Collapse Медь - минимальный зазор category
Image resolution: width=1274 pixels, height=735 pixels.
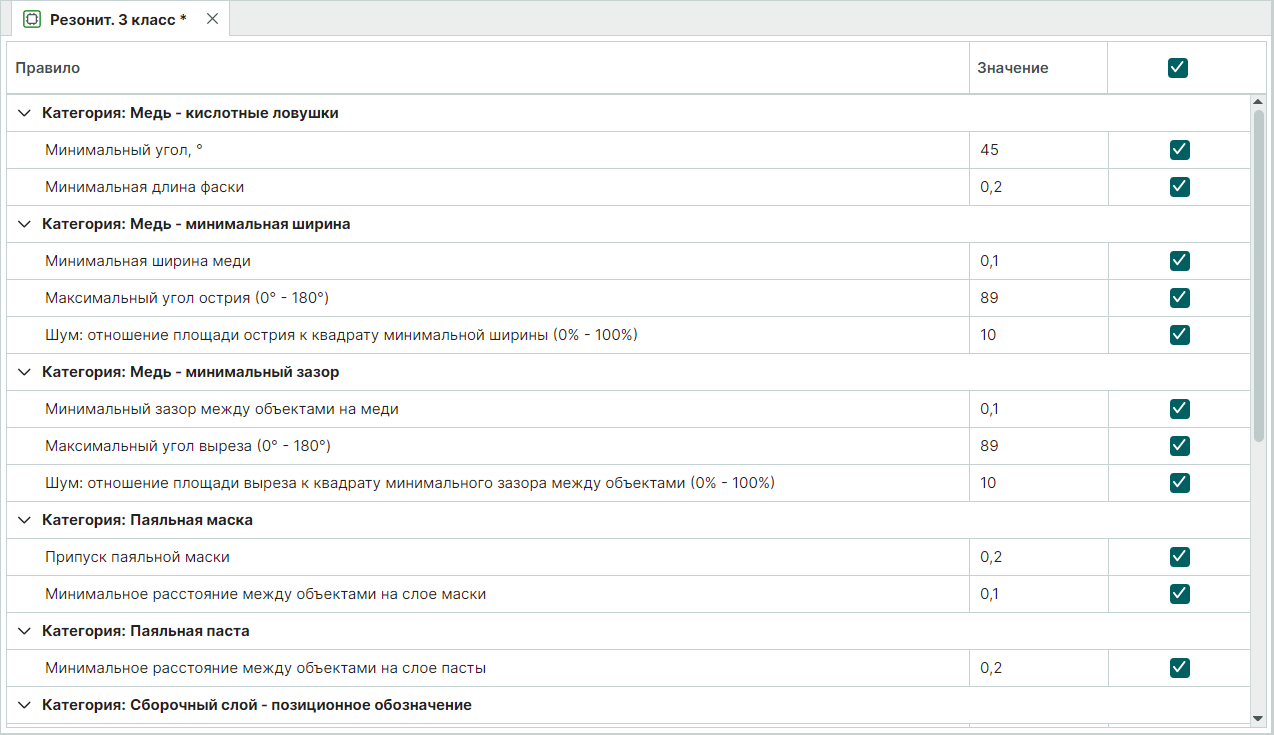pyautogui.click(x=25, y=372)
